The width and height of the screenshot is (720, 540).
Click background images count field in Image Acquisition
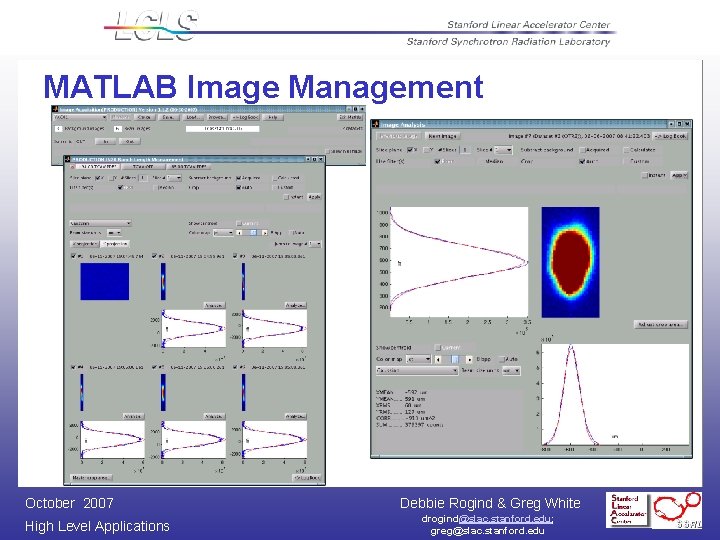tap(58, 129)
